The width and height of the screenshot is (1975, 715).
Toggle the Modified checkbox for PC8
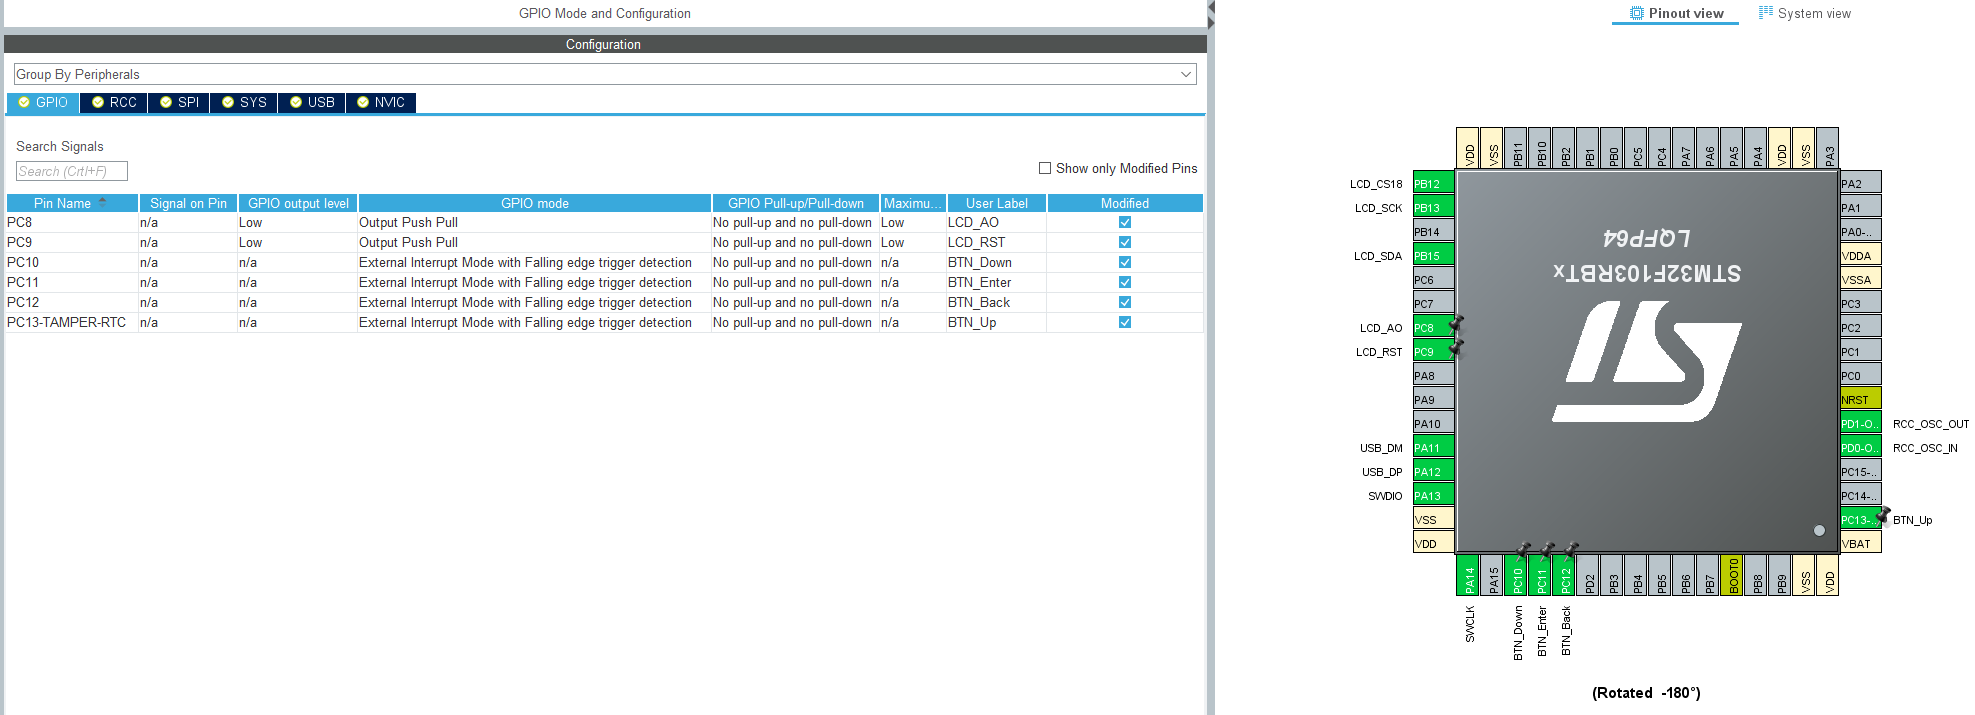pyautogui.click(x=1125, y=222)
